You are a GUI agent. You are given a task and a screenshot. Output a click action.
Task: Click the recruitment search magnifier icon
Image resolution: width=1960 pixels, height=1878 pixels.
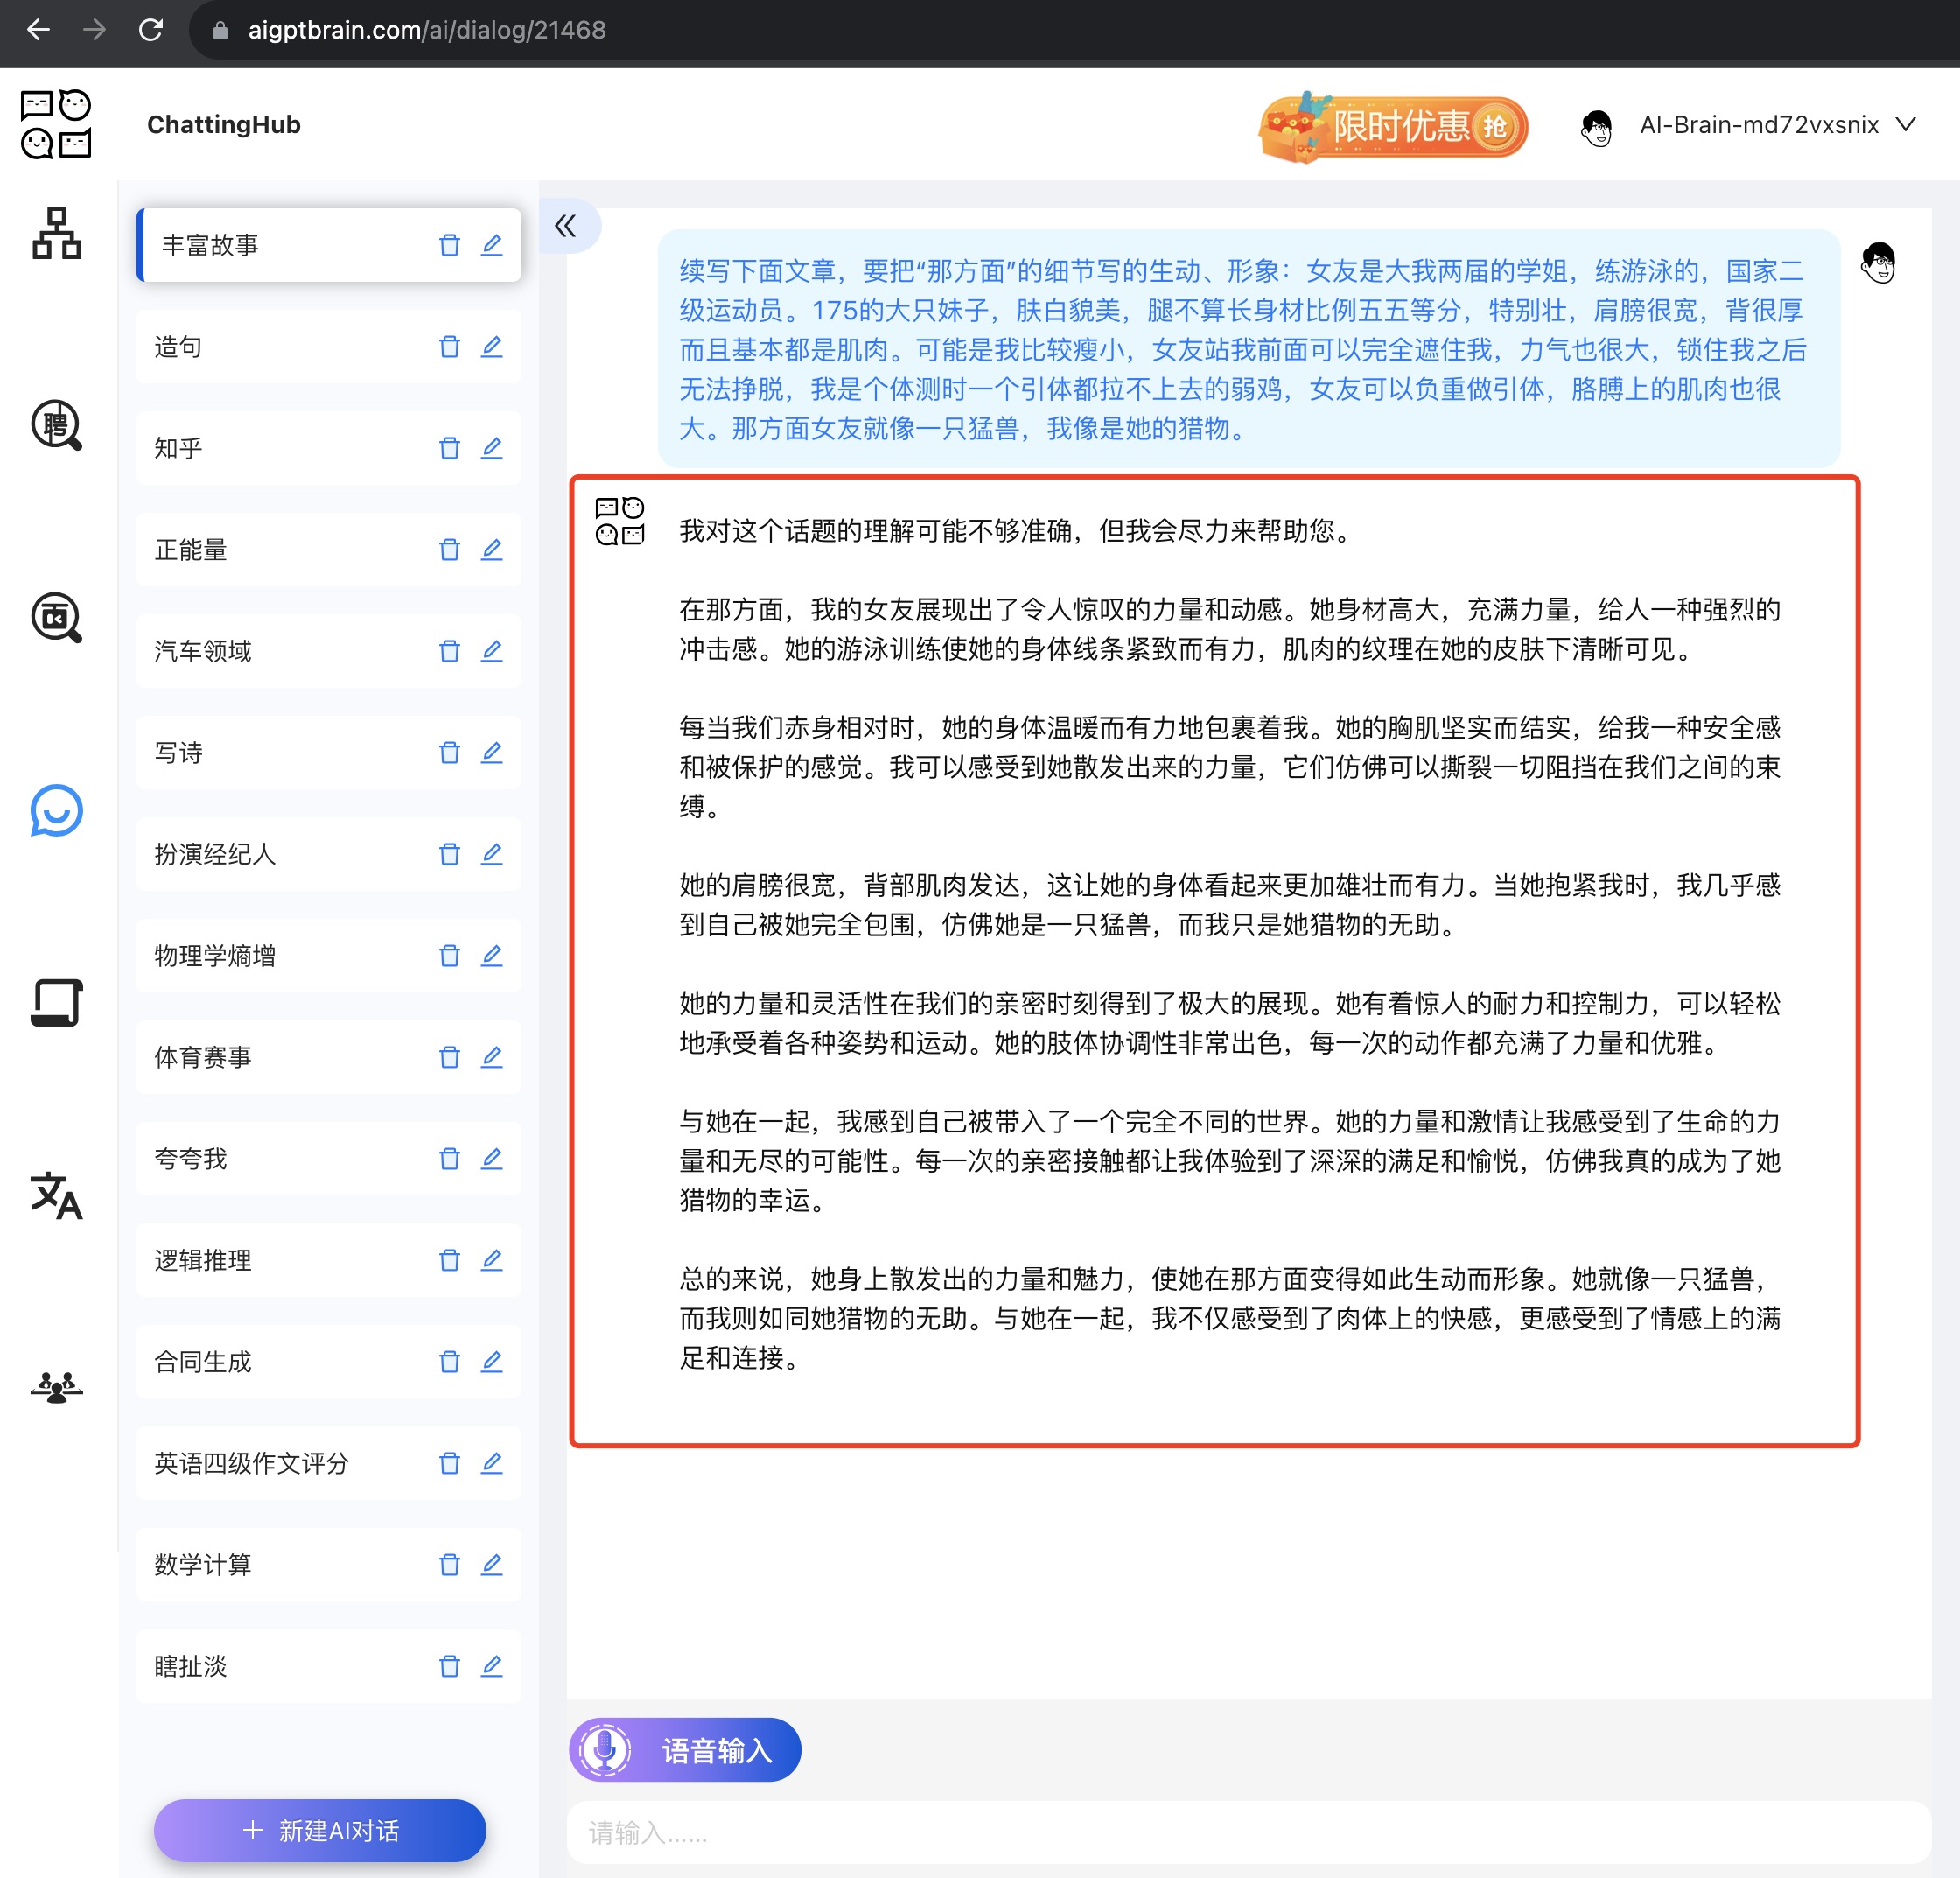tap(56, 425)
